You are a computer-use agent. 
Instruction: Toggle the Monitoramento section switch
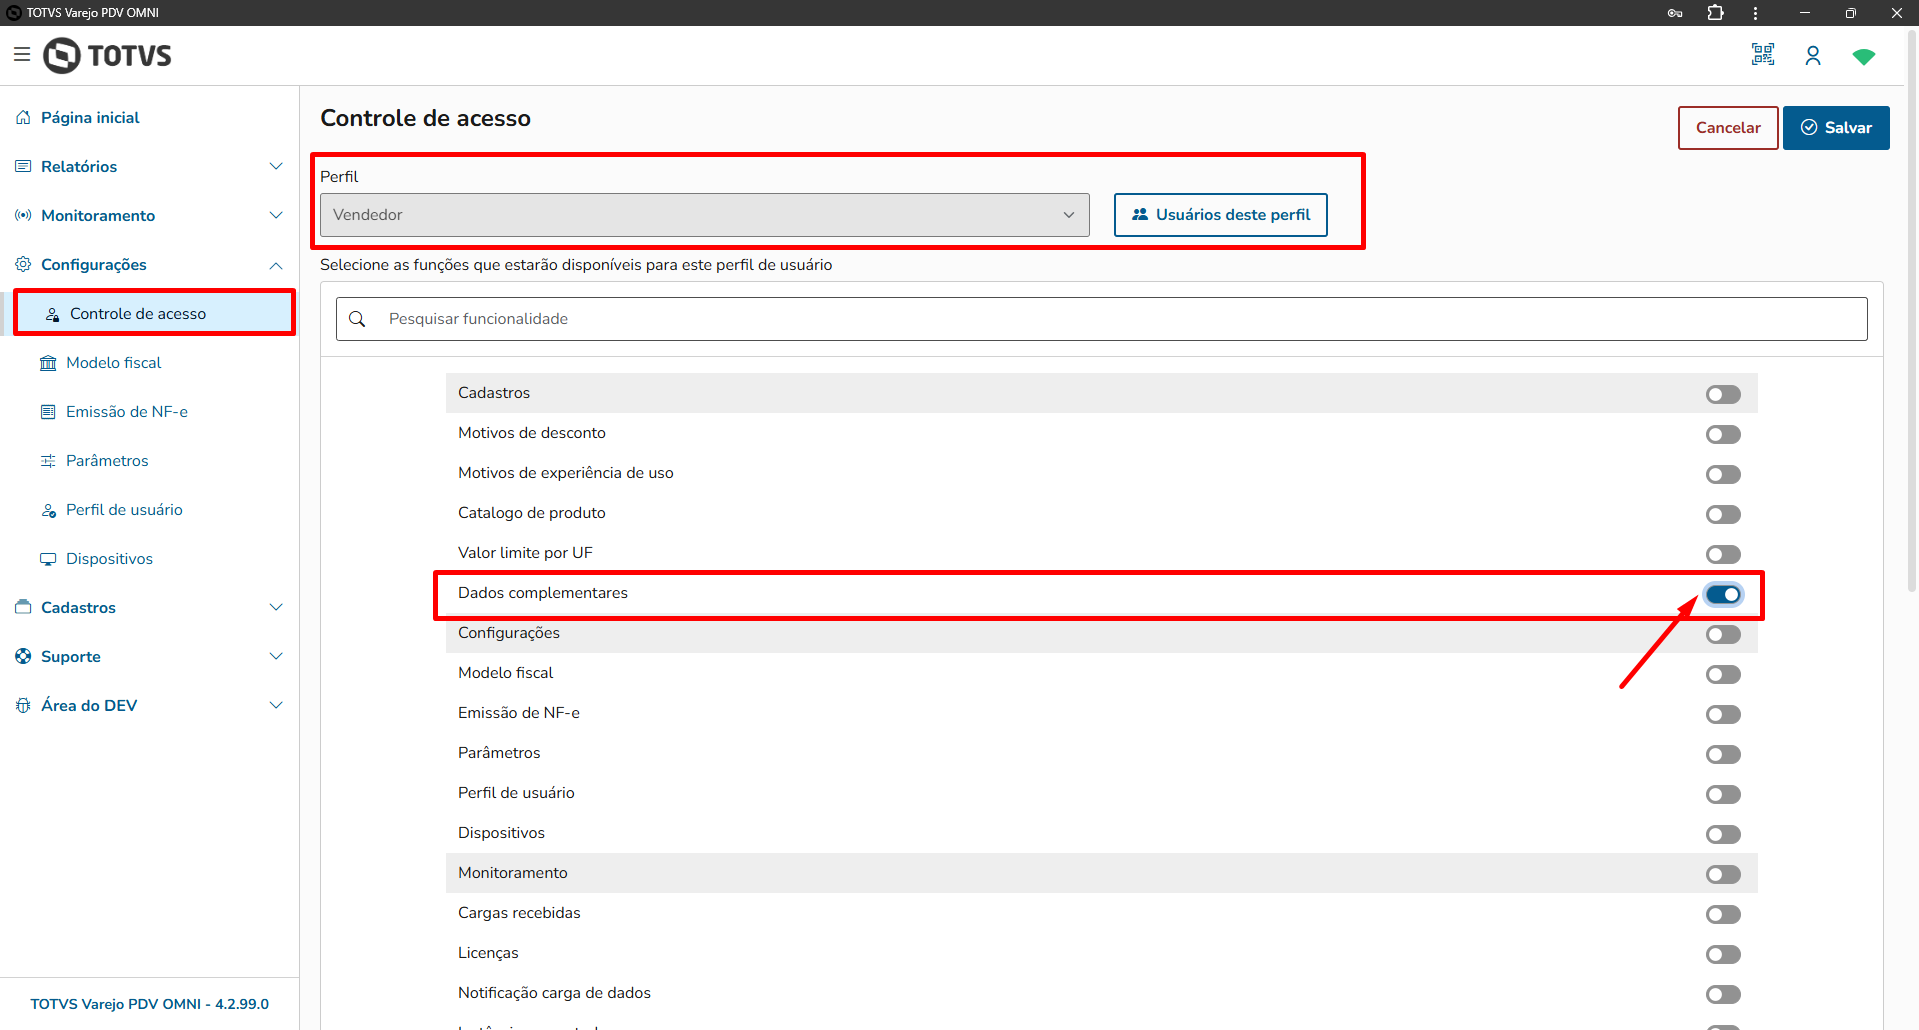[x=1723, y=874]
